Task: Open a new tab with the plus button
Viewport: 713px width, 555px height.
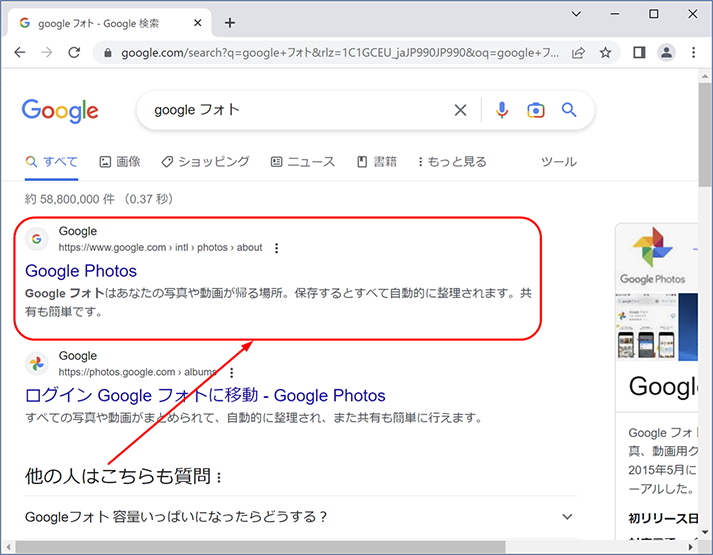Action: click(230, 23)
